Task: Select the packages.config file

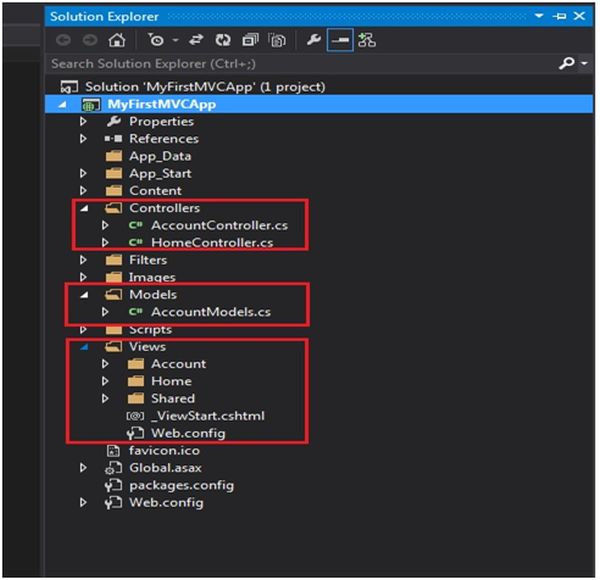Action: click(181, 486)
